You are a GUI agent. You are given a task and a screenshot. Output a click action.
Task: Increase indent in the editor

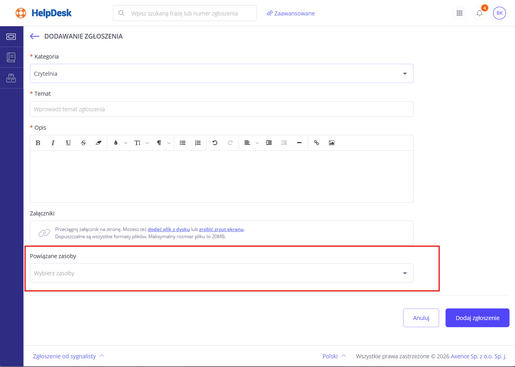269,143
